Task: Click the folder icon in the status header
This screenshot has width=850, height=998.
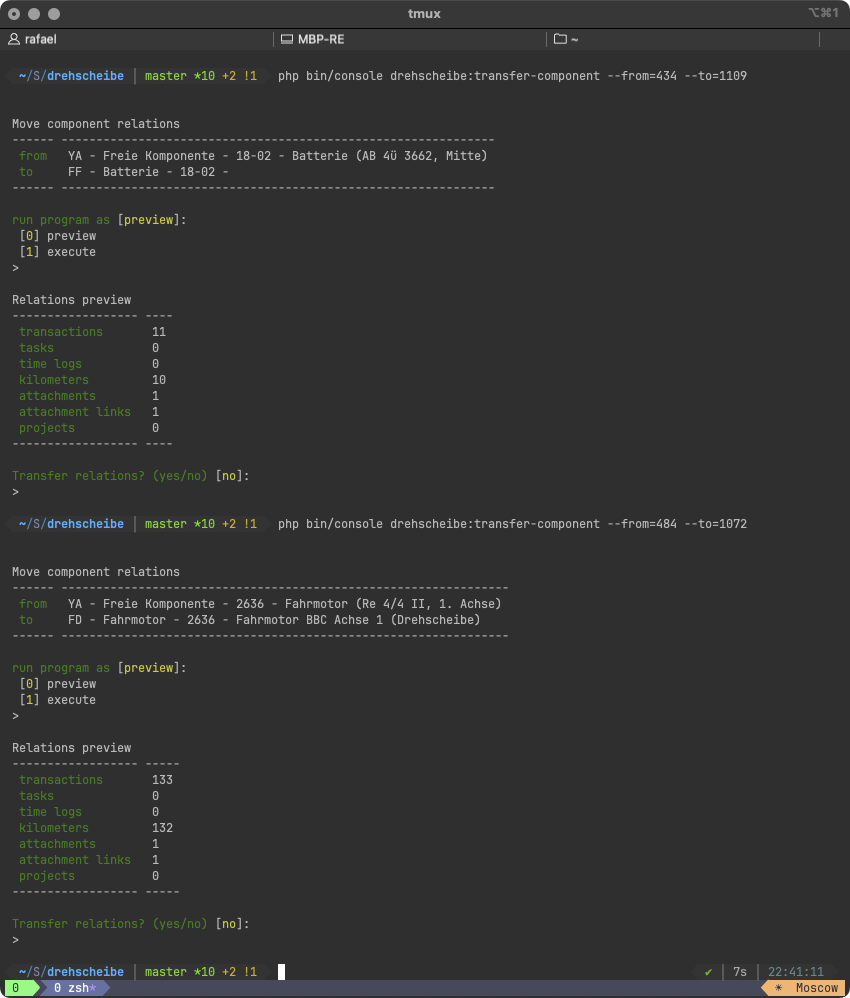Action: tap(560, 39)
